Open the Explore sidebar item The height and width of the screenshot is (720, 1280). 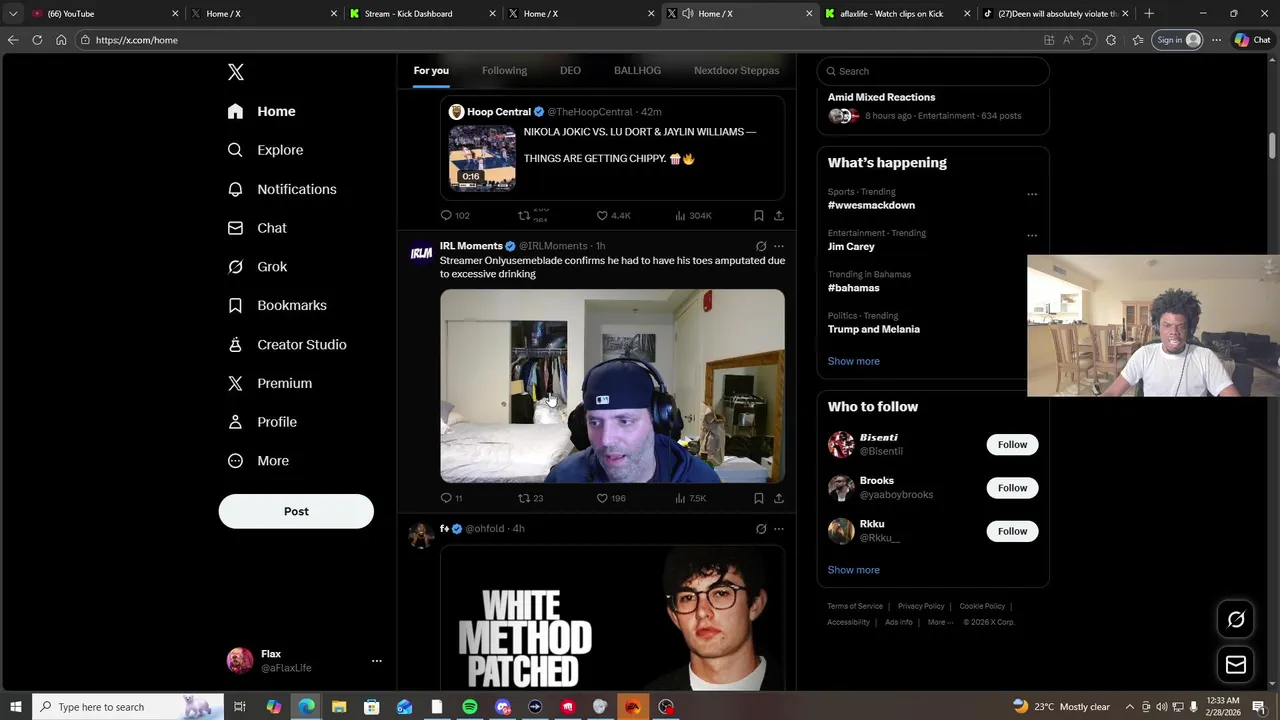266,150
